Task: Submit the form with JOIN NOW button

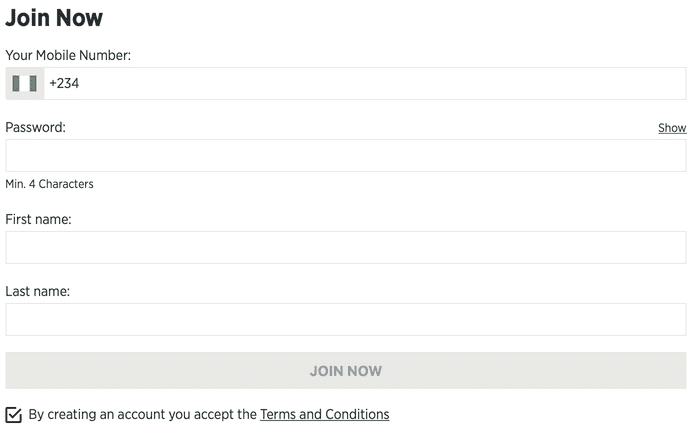Action: pyautogui.click(x=346, y=370)
